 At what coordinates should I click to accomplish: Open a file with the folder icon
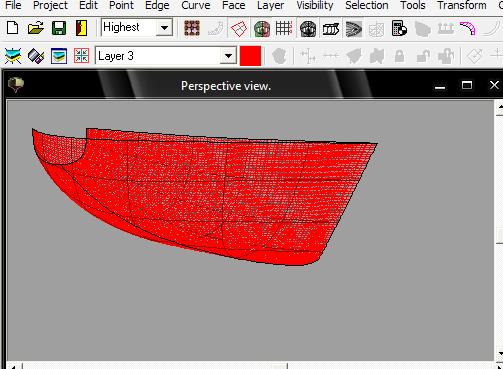[36, 28]
